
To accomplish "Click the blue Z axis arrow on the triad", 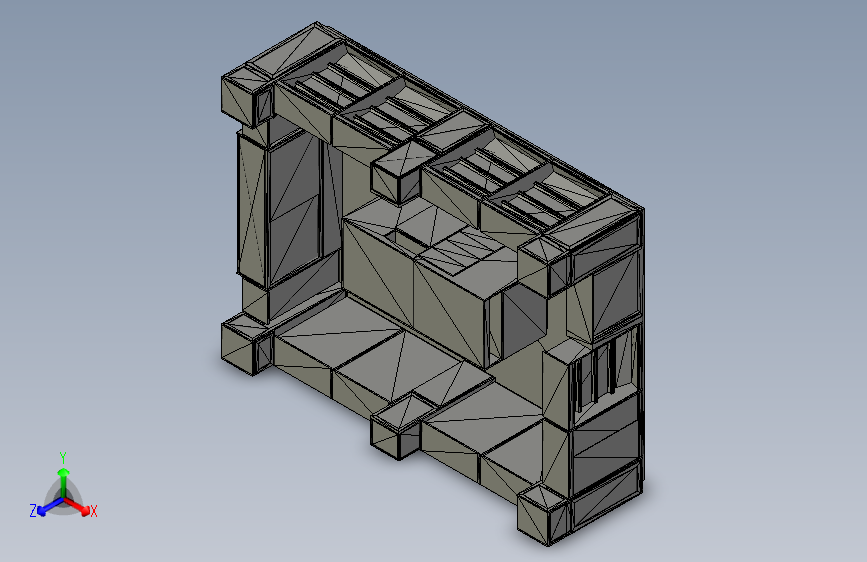I will click(x=50, y=506).
